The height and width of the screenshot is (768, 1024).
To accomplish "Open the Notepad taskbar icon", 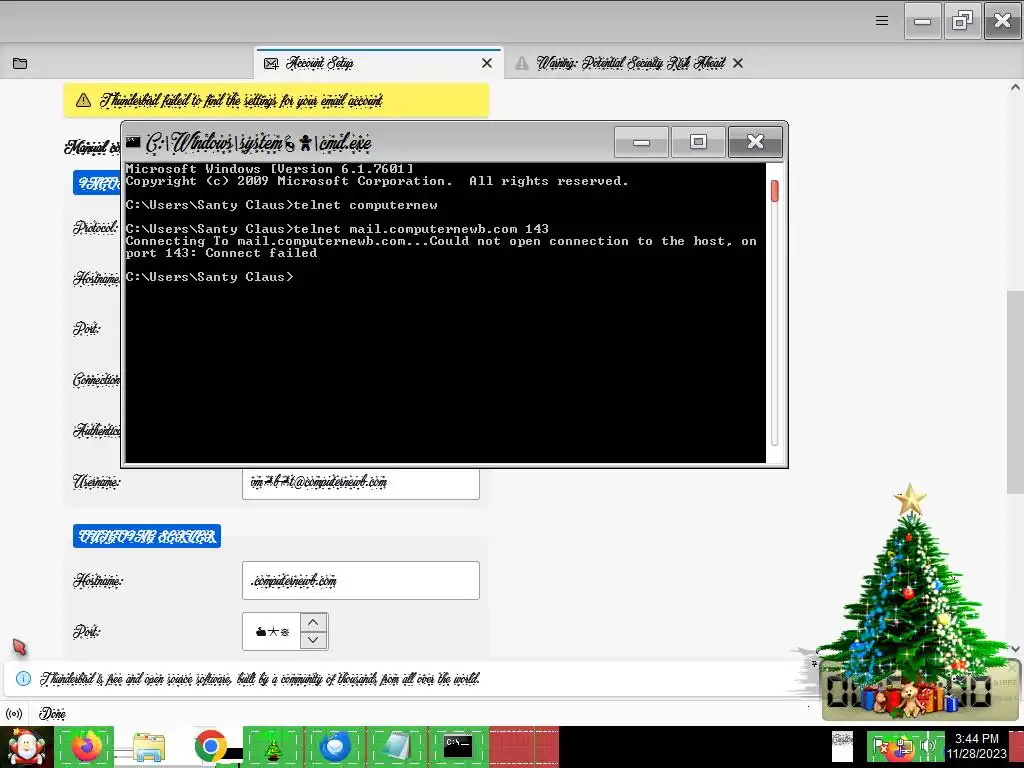I will point(397,746).
